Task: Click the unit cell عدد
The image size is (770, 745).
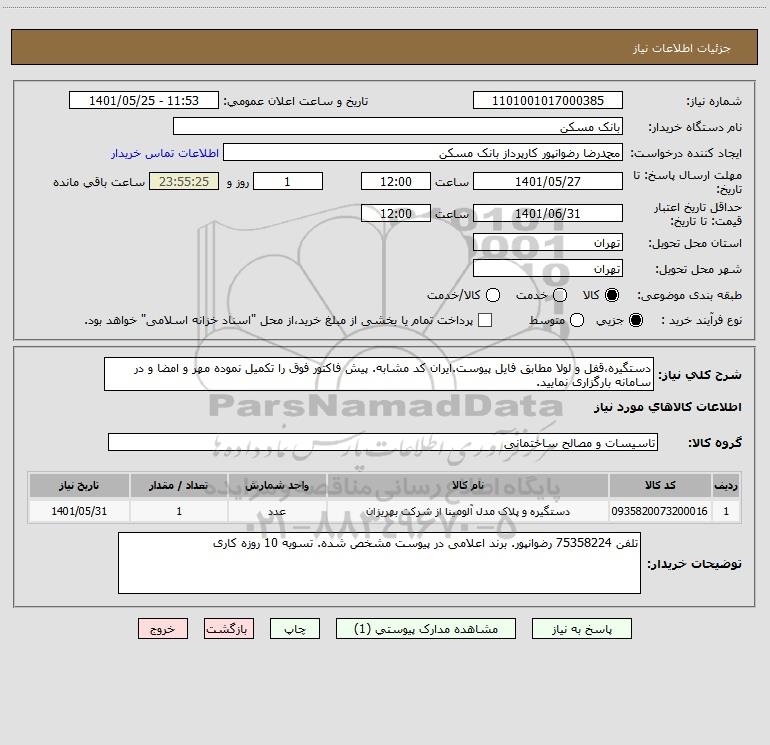Action: click(277, 511)
